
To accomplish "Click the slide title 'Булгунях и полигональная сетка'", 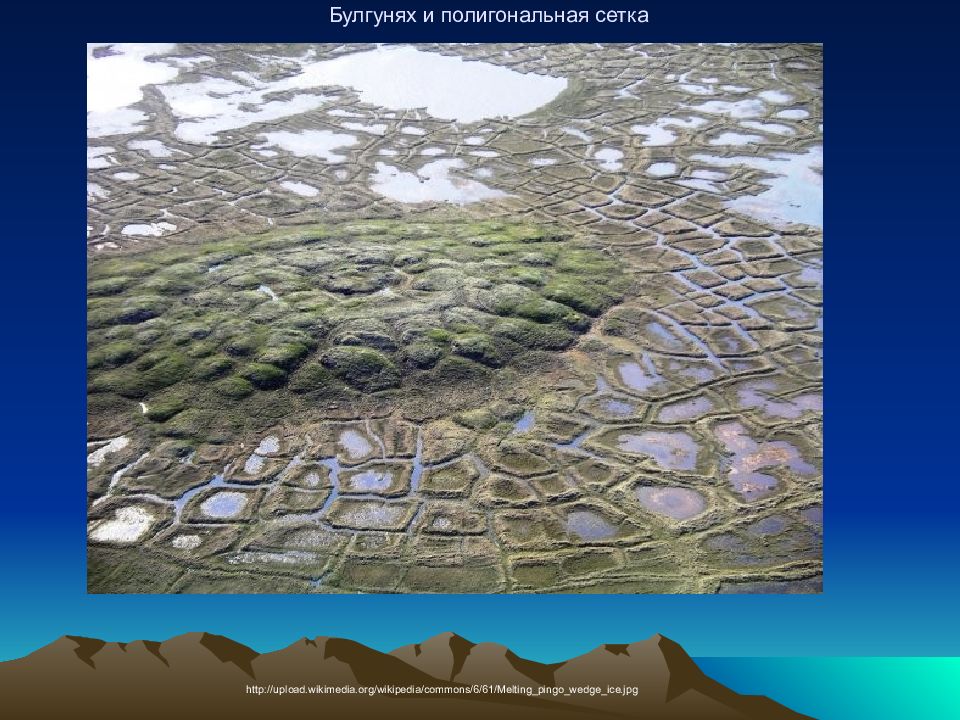I will (x=489, y=15).
